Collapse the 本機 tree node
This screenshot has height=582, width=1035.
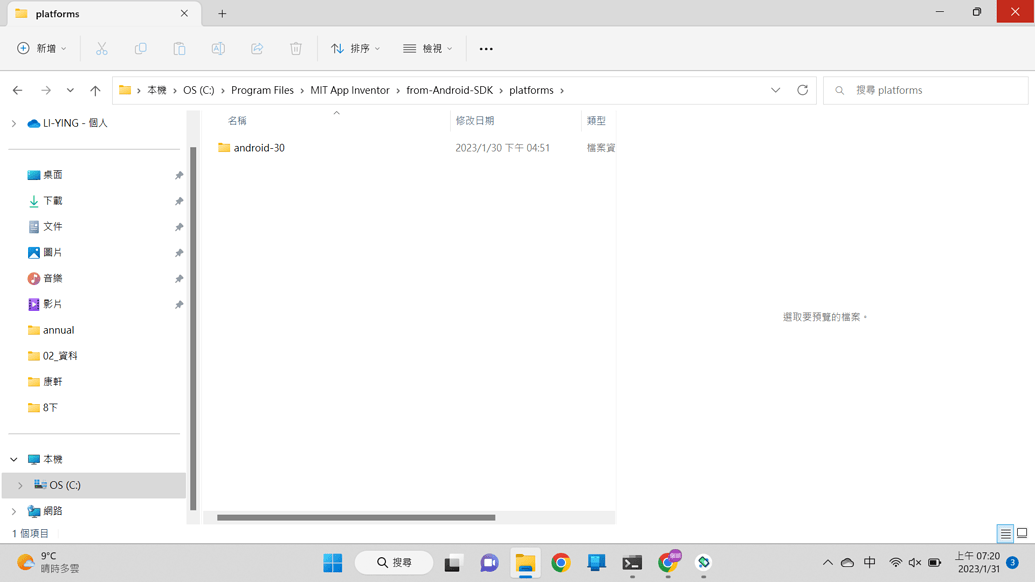(x=14, y=459)
